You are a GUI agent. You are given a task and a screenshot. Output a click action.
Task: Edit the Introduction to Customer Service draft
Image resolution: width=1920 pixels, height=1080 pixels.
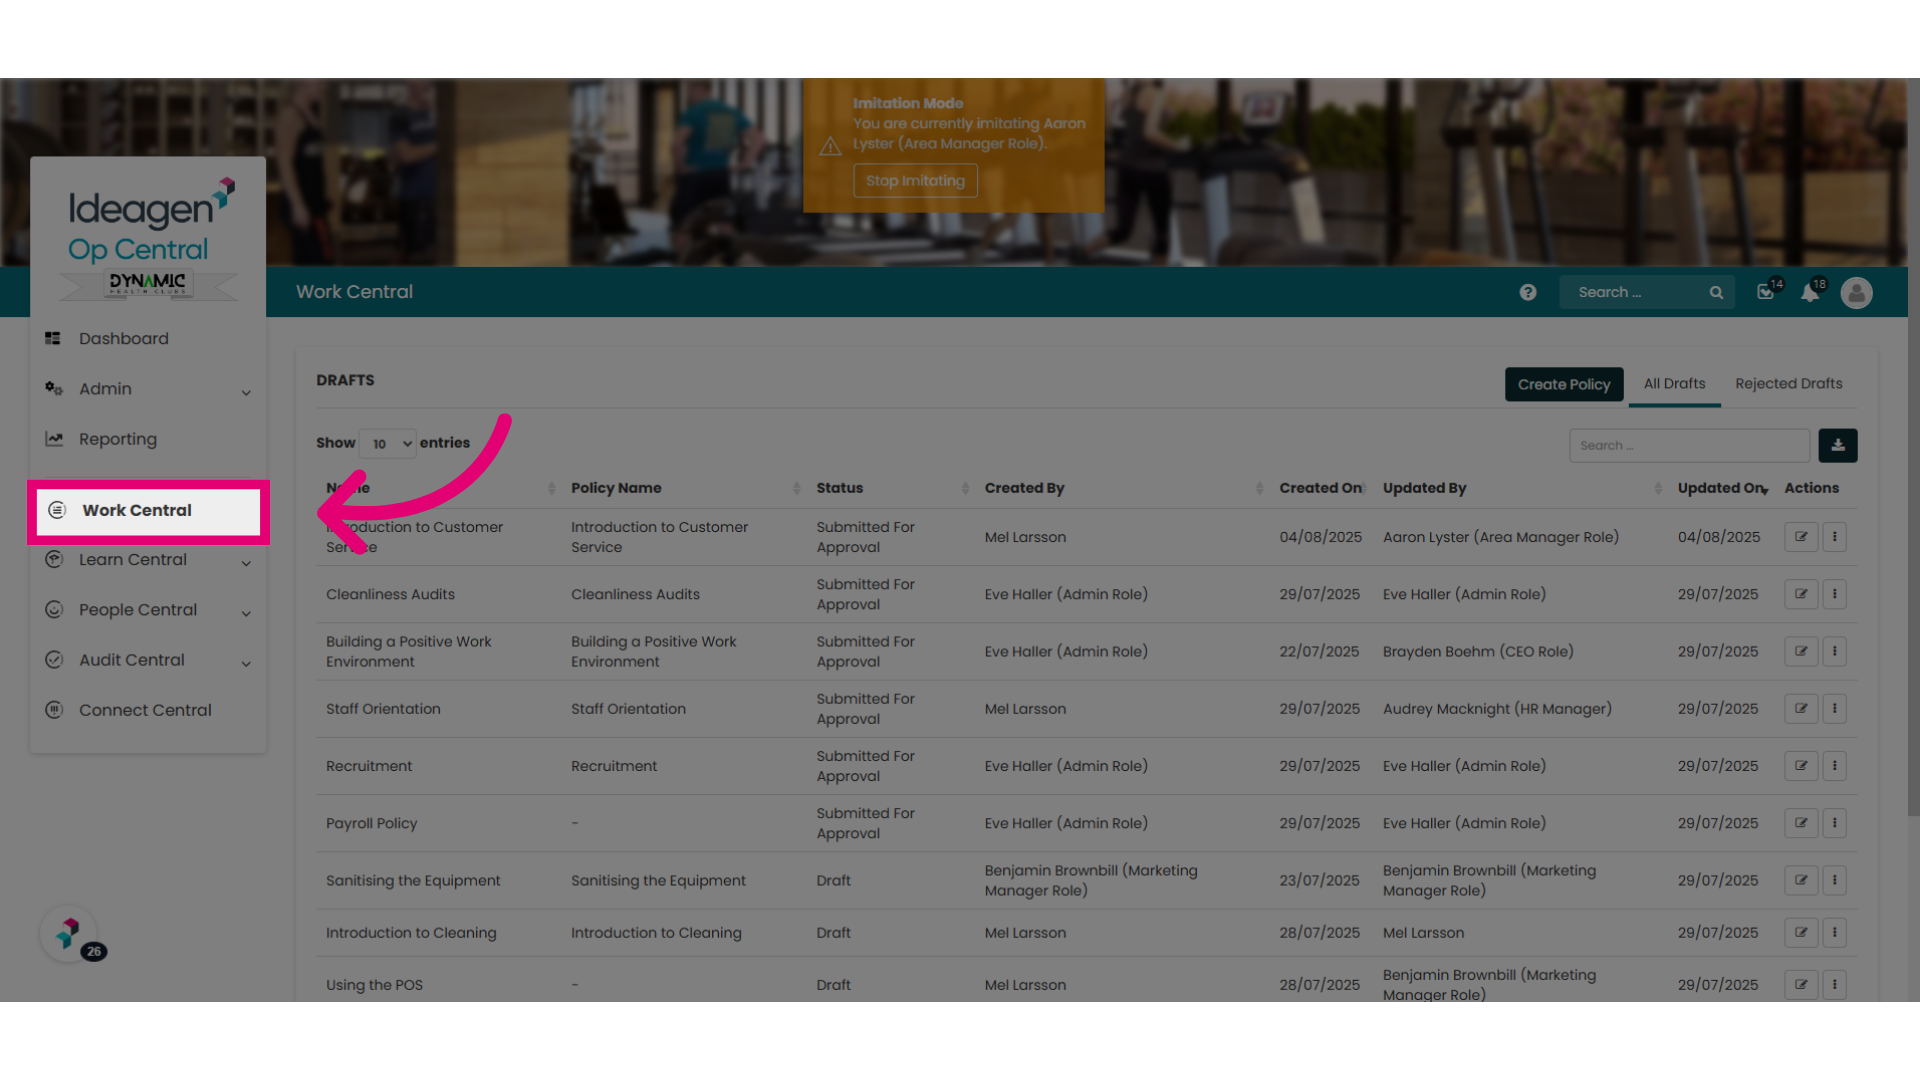1801,537
